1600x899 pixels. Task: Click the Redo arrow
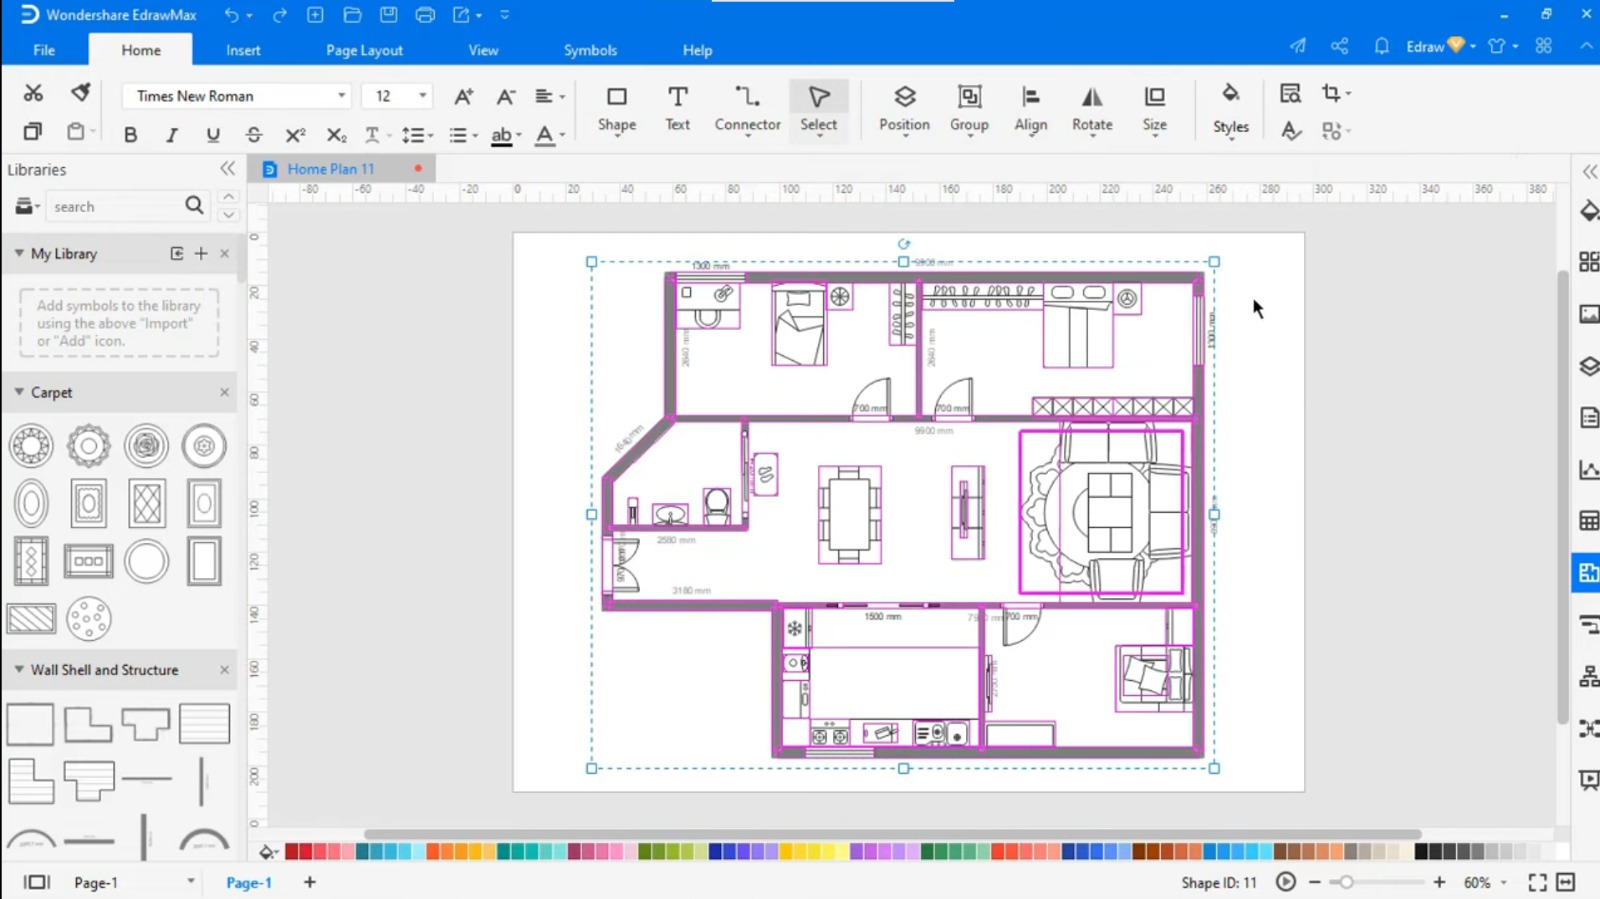(x=280, y=15)
